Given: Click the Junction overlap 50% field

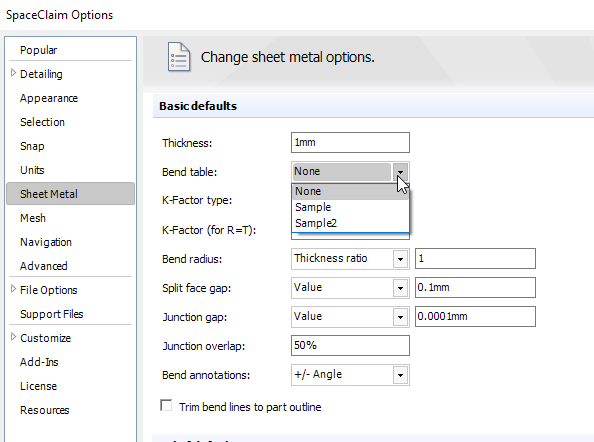Looking at the screenshot, I should coord(350,345).
